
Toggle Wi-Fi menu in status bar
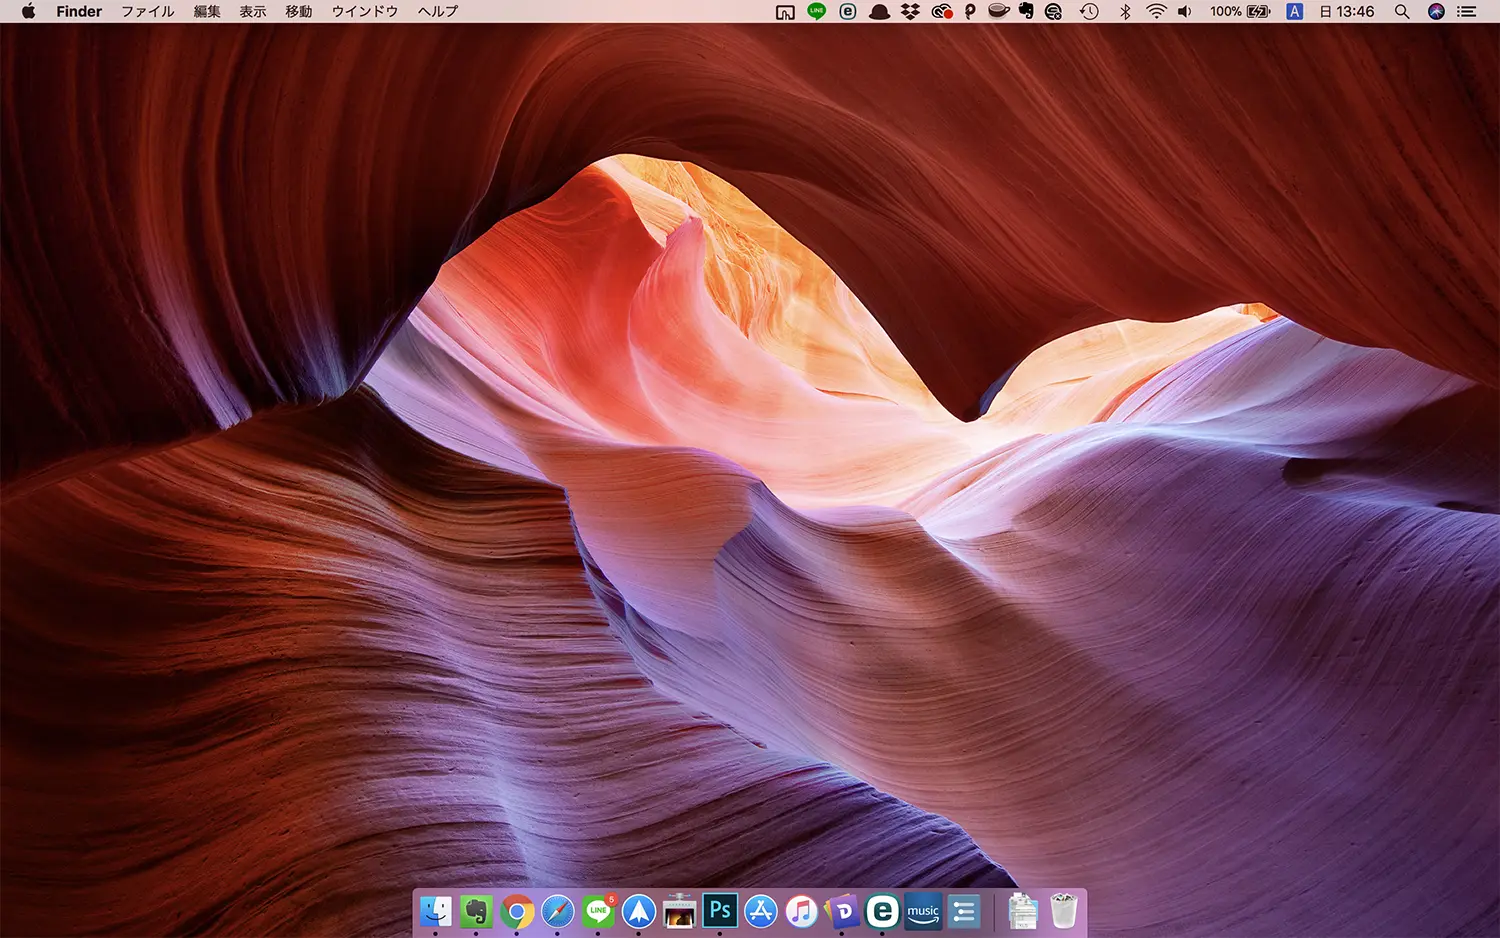pos(1156,12)
